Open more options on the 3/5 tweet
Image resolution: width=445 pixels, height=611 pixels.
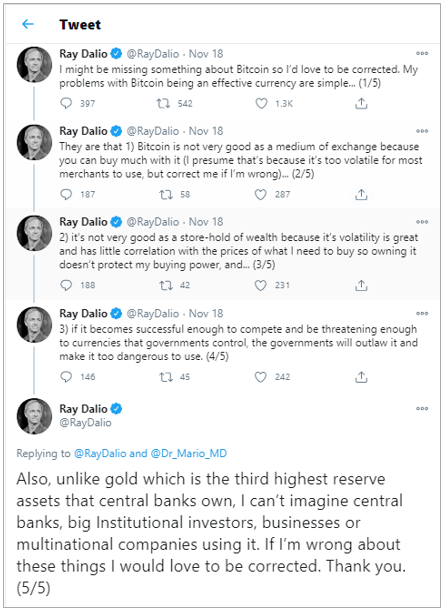[x=422, y=222]
